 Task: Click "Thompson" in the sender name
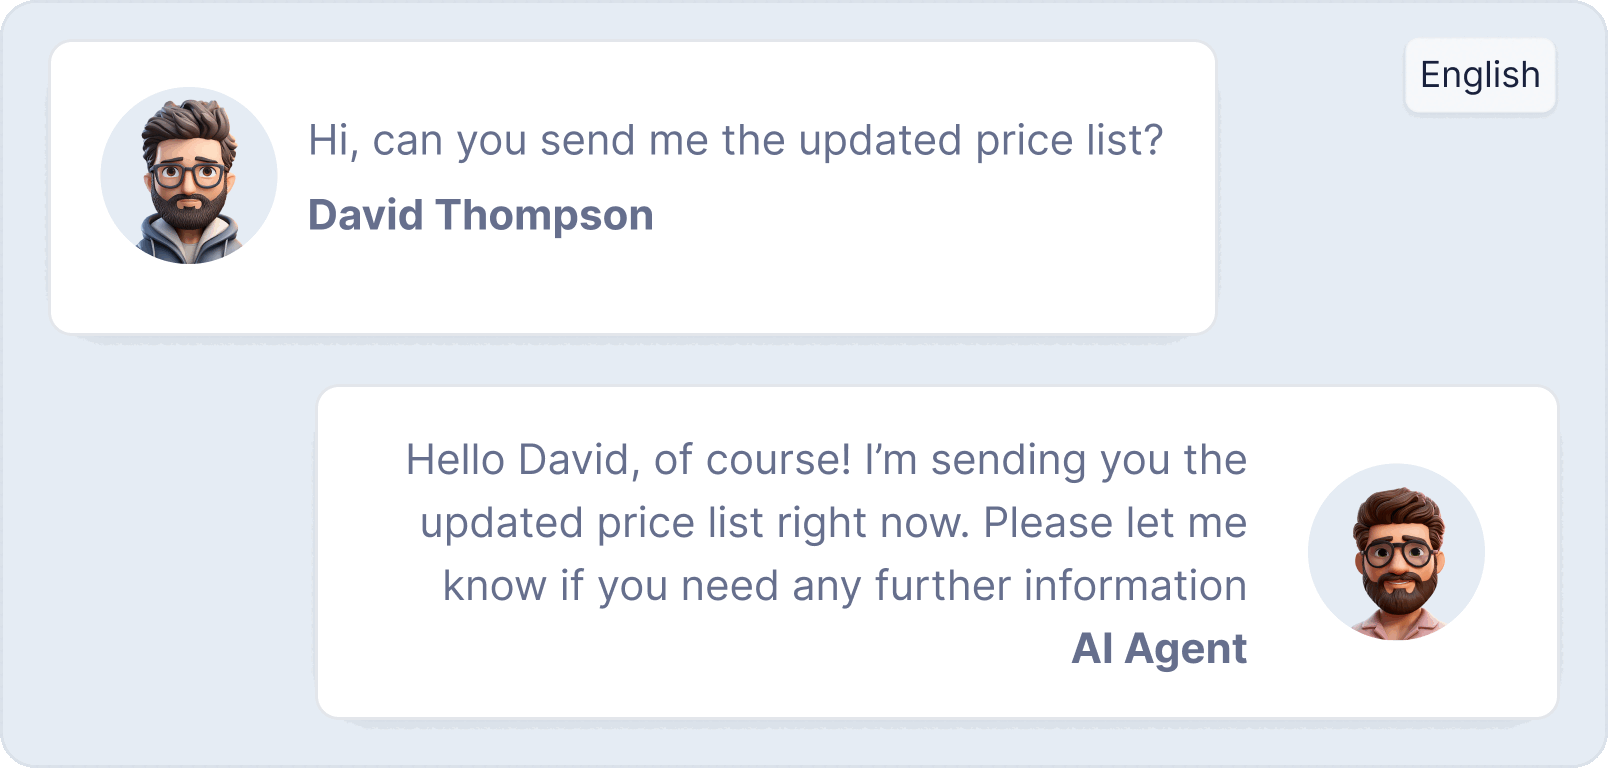click(544, 215)
